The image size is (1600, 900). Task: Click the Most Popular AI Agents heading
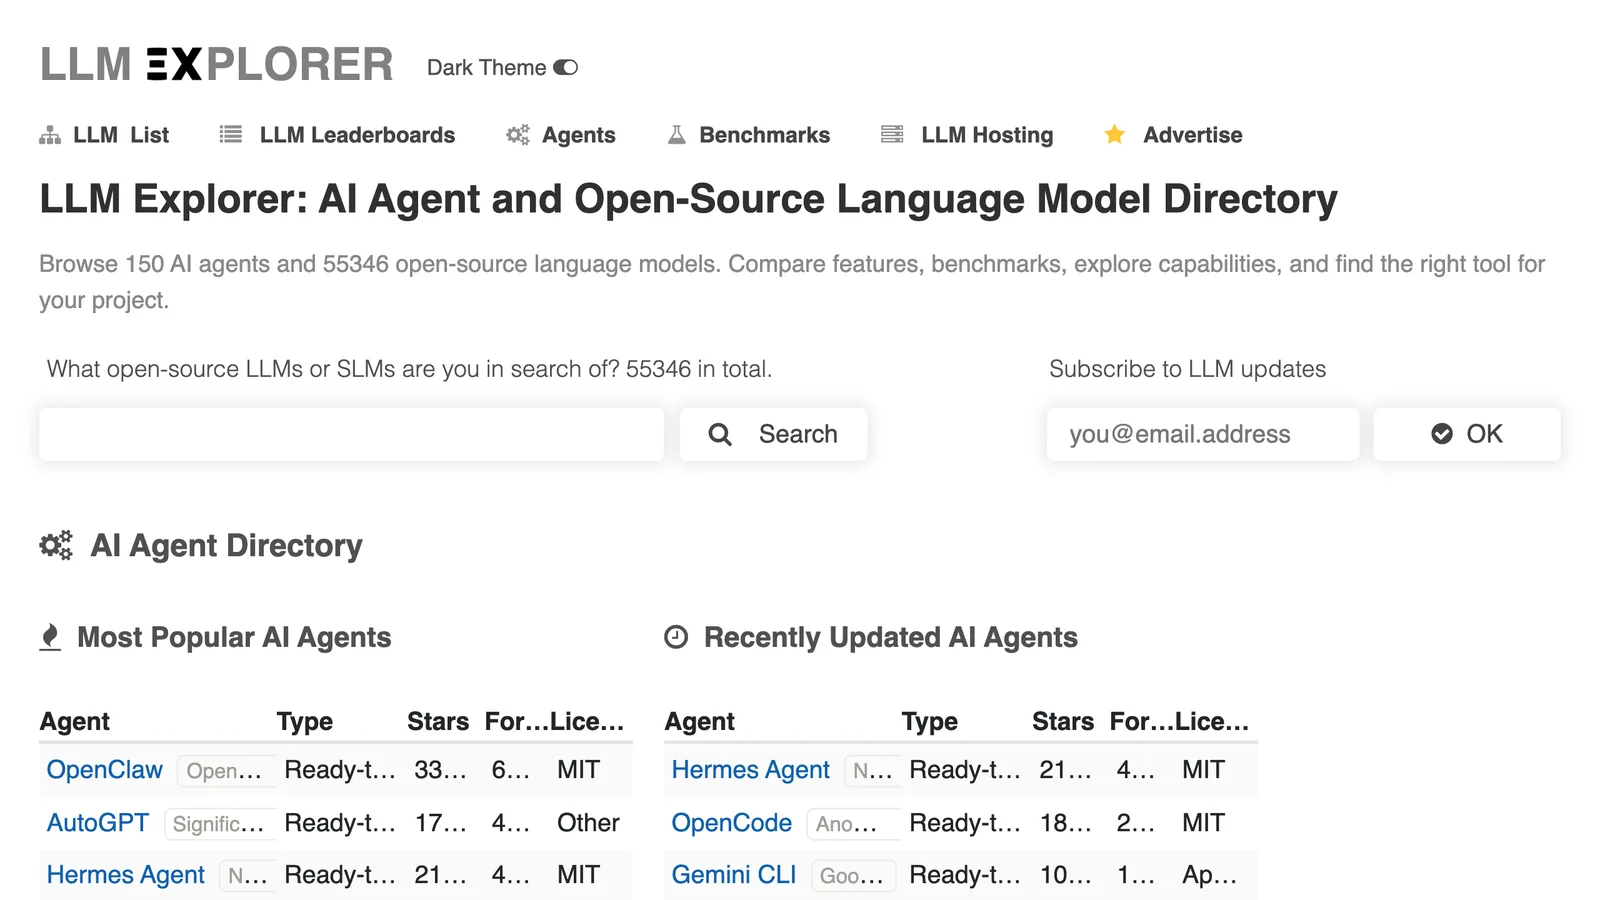pos(234,638)
